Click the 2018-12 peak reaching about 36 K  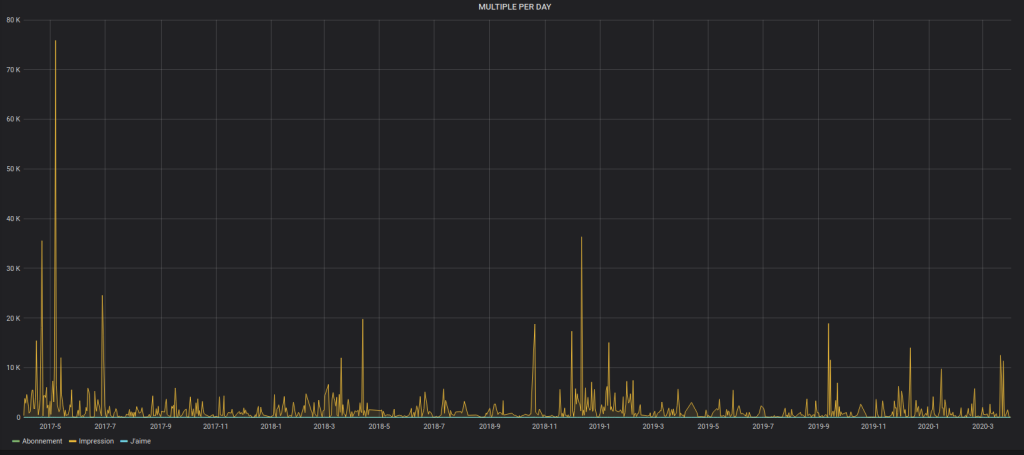(x=581, y=239)
